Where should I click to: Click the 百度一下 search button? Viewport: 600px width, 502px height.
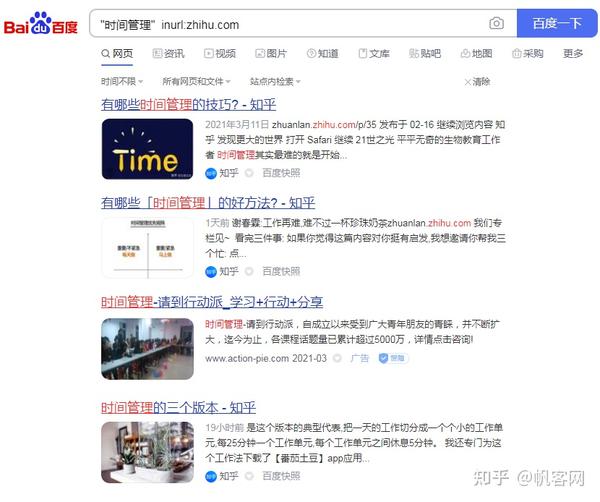point(557,24)
